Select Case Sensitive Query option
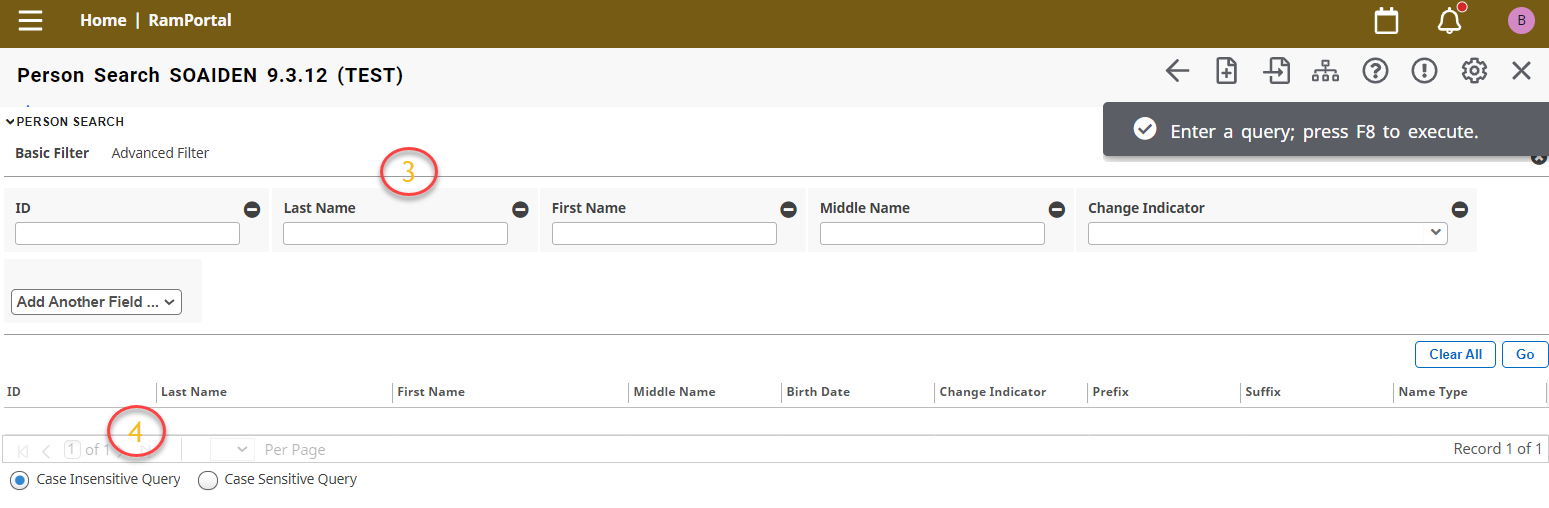Viewport: 1549px width, 508px height. pos(208,480)
